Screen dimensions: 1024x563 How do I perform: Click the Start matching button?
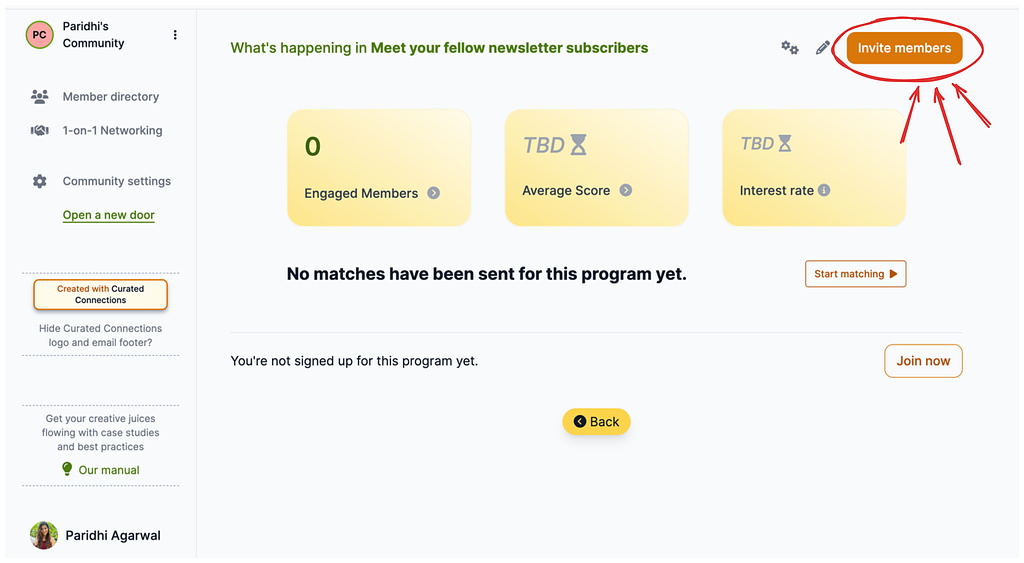pyautogui.click(x=856, y=274)
